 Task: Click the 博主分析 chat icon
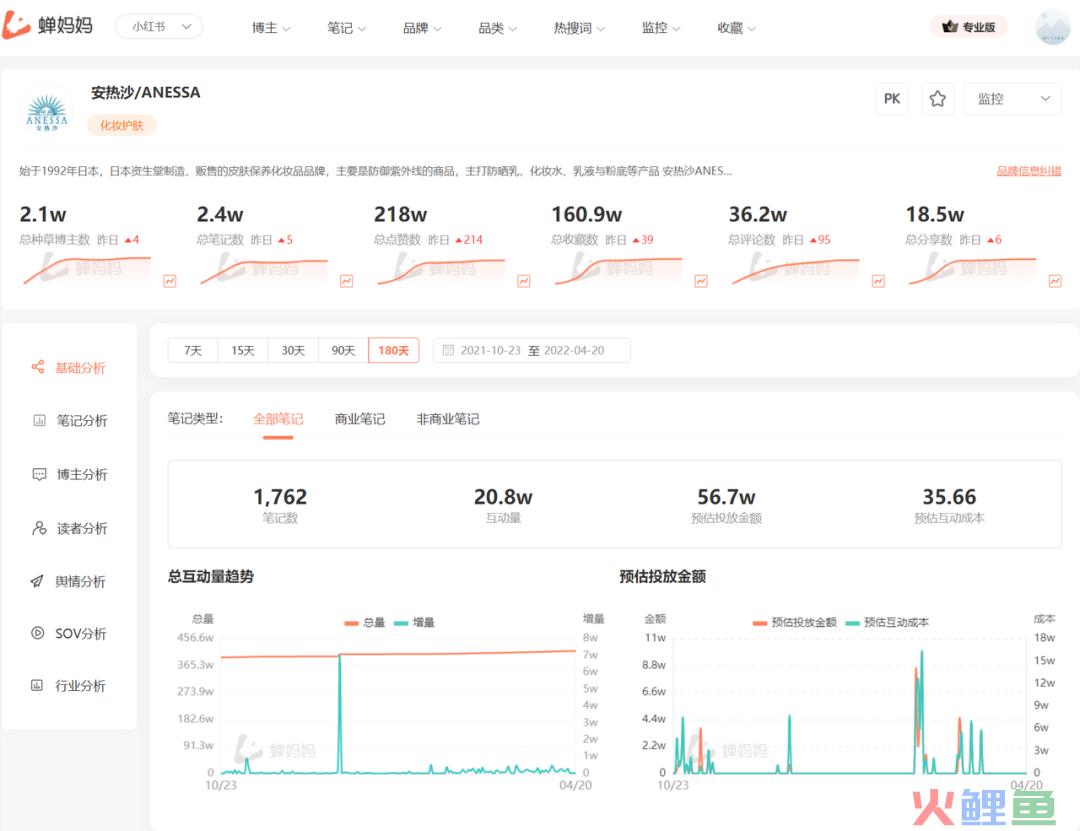(39, 474)
